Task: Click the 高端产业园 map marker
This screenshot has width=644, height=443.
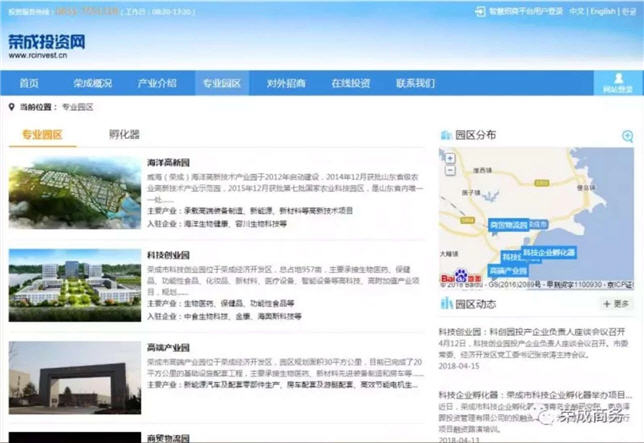Action: [508, 271]
